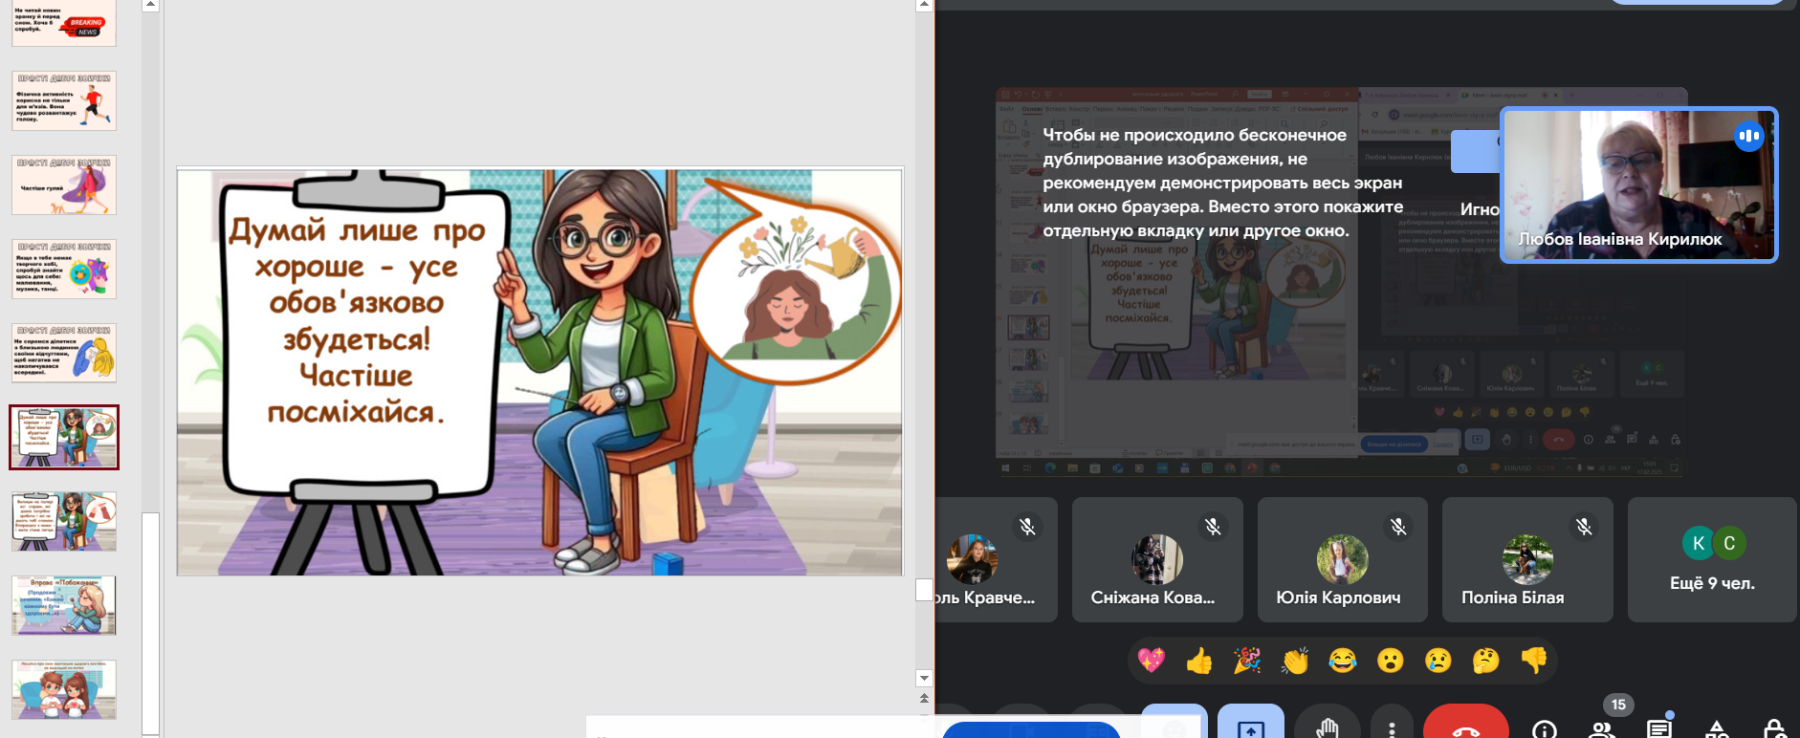The height and width of the screenshot is (738, 1800).
Task: Send the thinking face reaction
Action: pyautogui.click(x=1486, y=660)
